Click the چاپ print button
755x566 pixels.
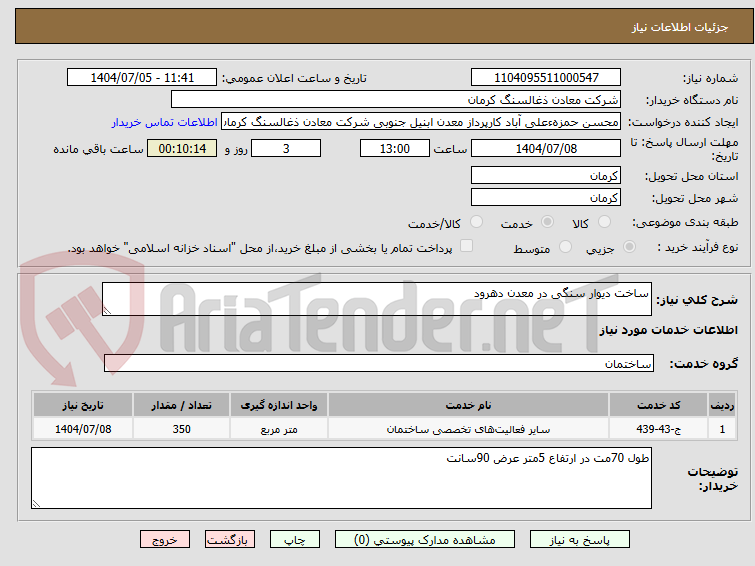coord(295,540)
